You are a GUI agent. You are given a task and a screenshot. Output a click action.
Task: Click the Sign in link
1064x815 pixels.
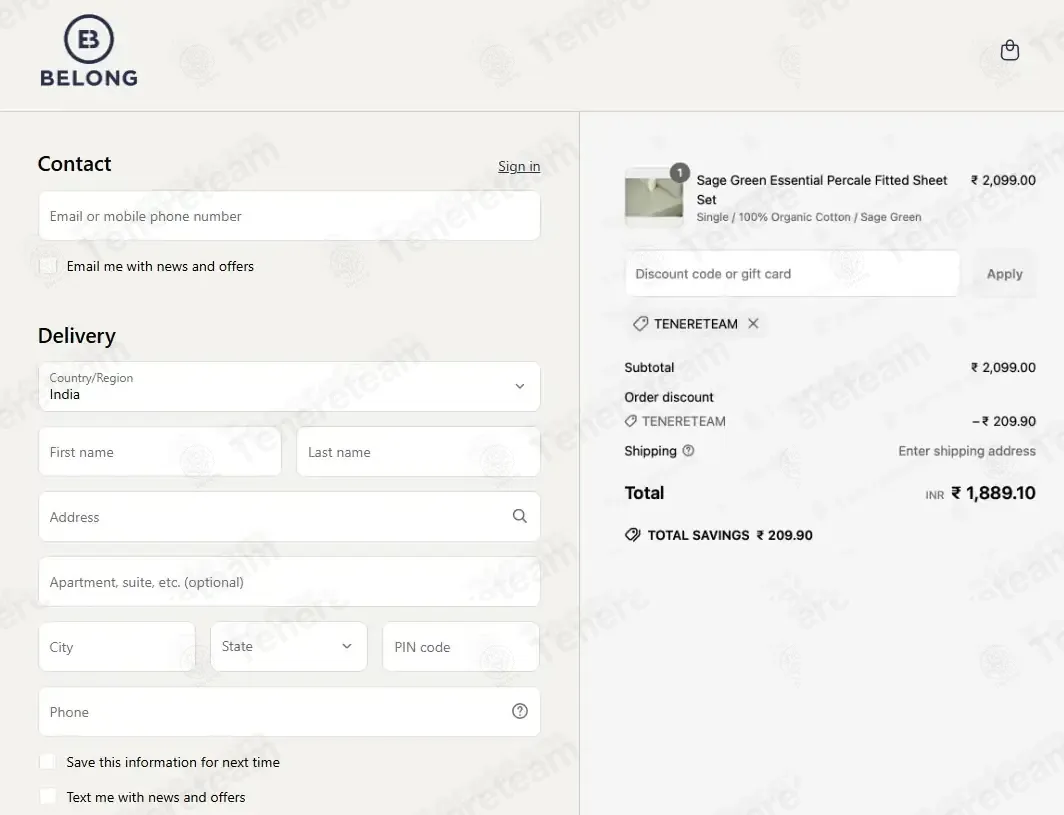point(519,166)
